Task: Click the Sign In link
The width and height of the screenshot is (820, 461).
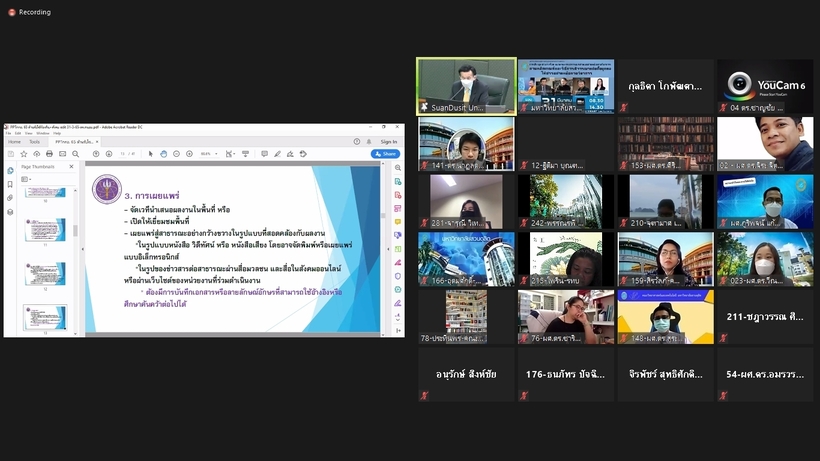Action: coord(387,142)
